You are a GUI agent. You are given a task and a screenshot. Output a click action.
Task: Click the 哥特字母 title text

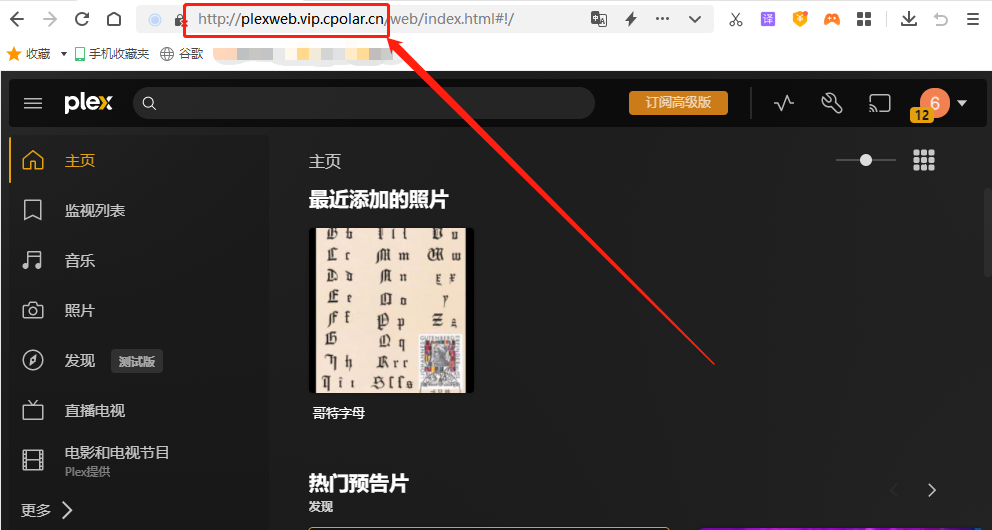click(x=338, y=413)
